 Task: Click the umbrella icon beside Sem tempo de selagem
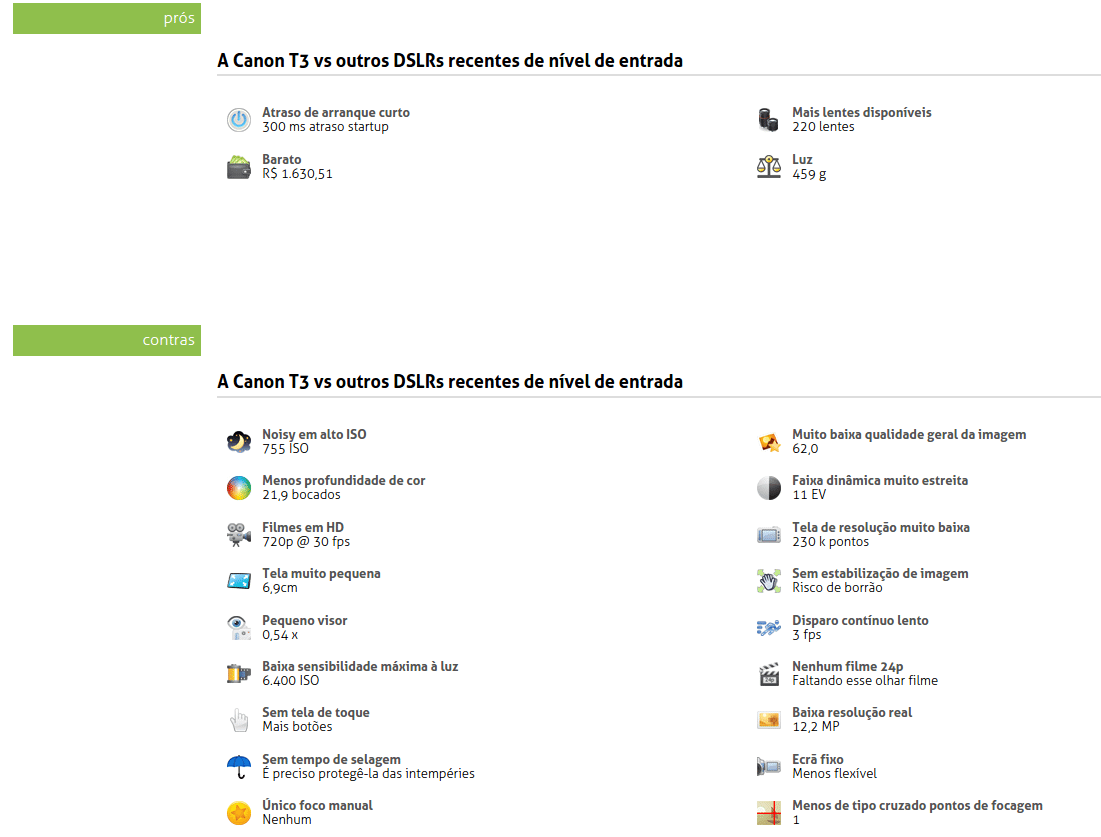[x=239, y=767]
